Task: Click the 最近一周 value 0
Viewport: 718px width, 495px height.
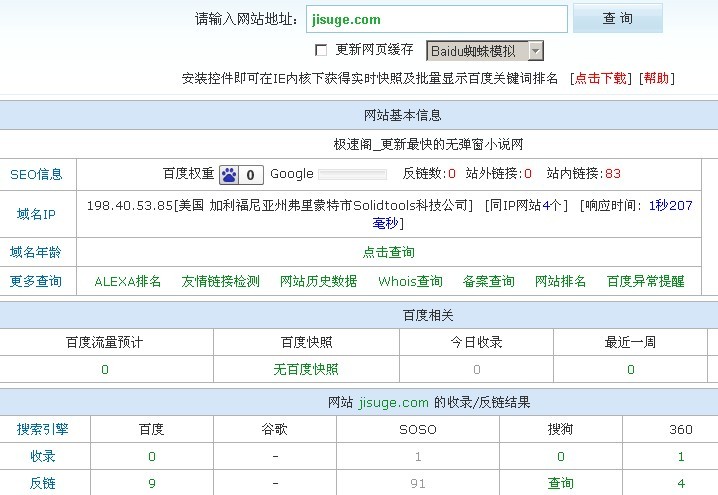Action: point(631,370)
